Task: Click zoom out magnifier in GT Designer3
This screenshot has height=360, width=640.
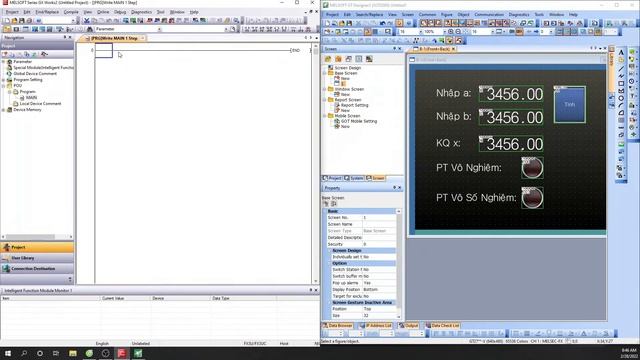Action: pos(458,31)
